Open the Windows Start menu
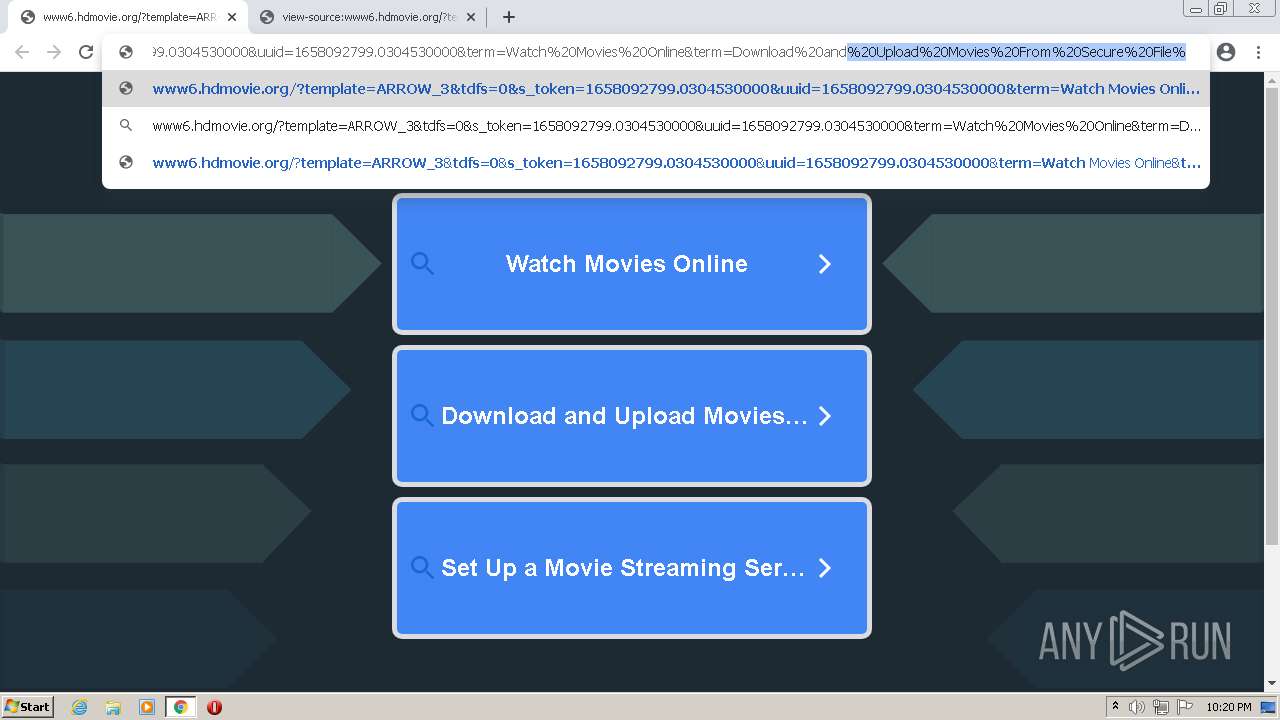The width and height of the screenshot is (1280, 720). click(27, 706)
